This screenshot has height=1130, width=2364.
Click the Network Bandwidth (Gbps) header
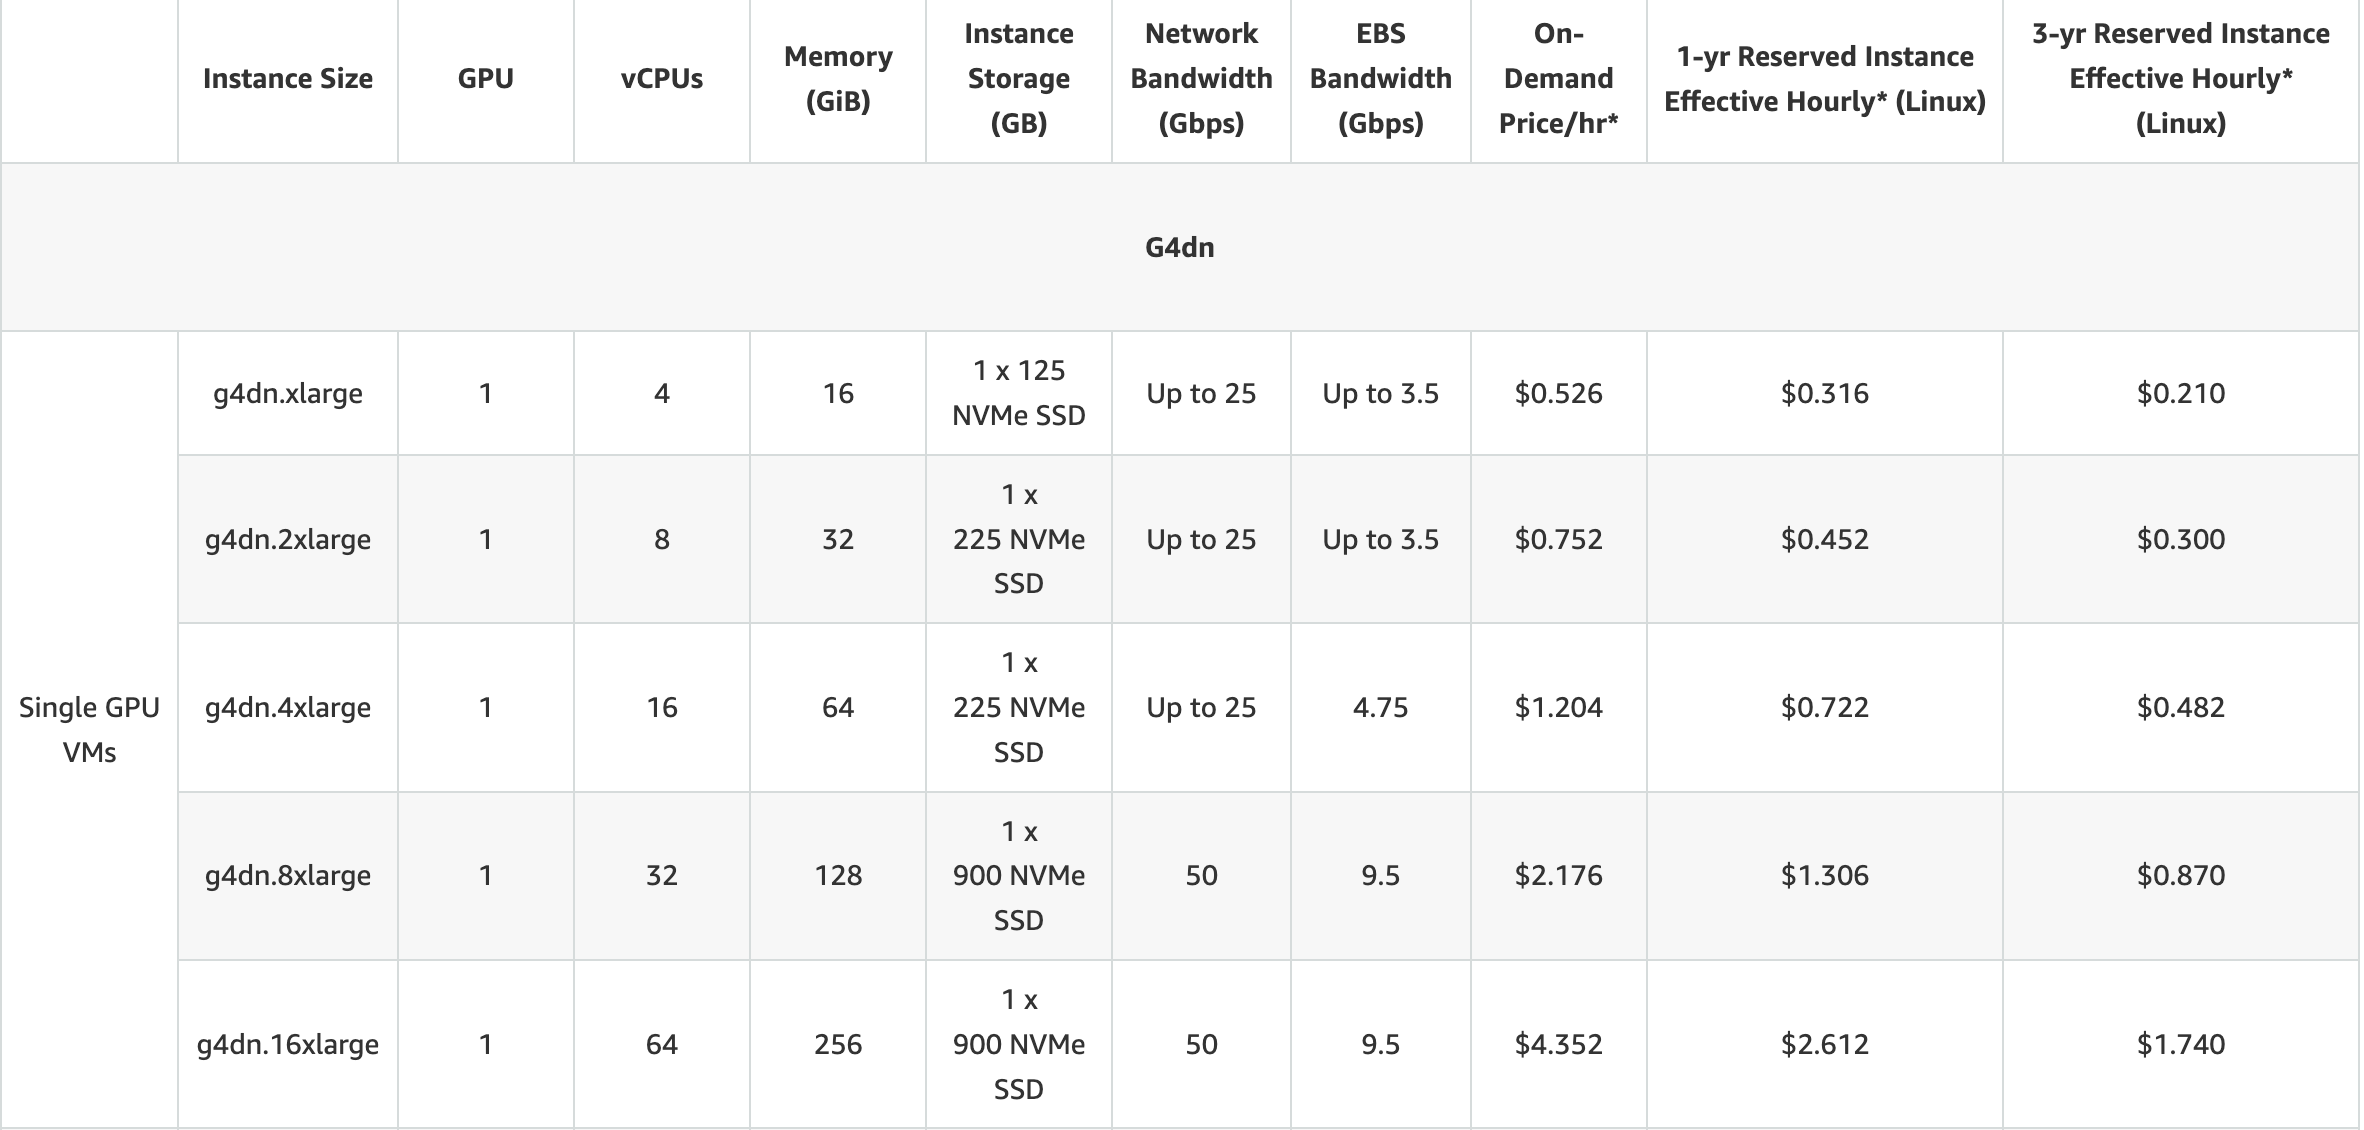(1201, 78)
